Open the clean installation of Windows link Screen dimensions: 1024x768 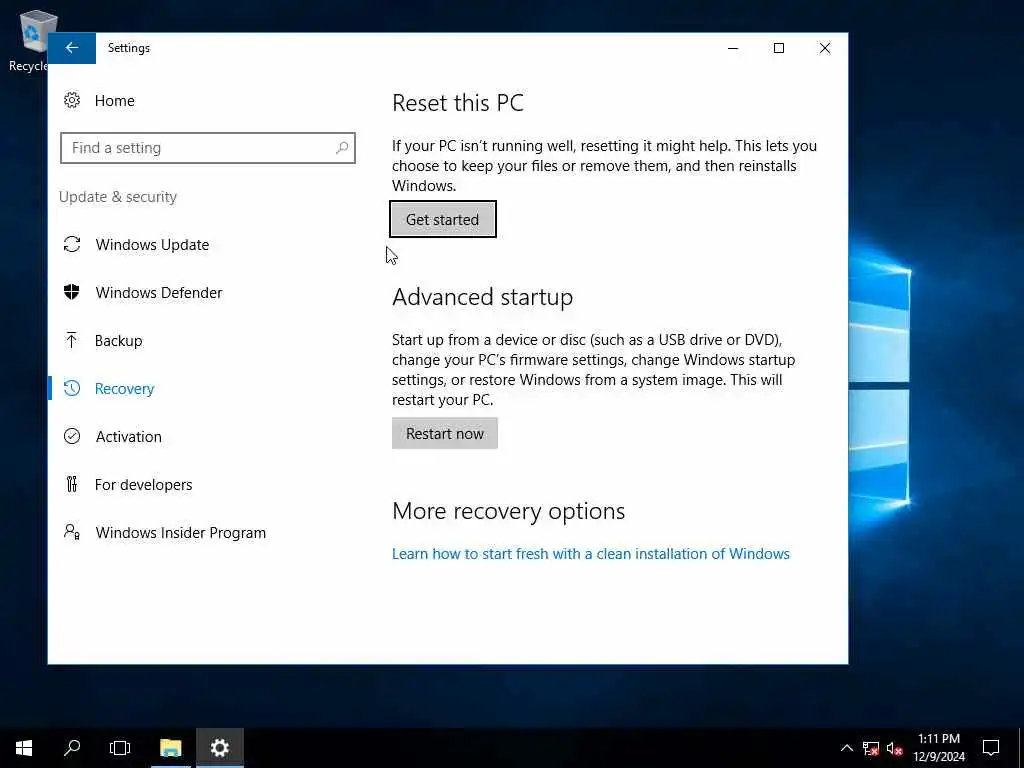pos(591,554)
